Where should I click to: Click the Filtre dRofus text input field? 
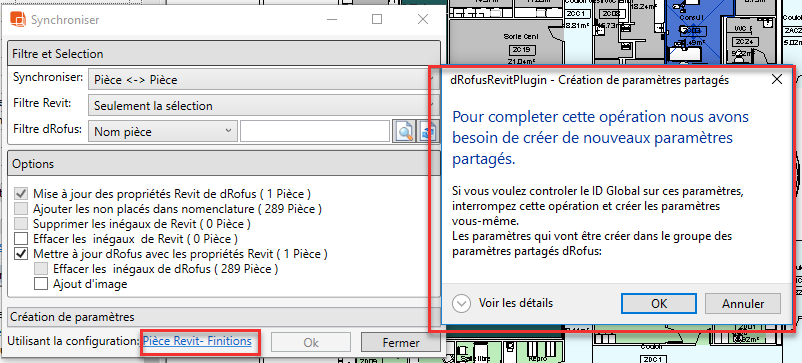(x=316, y=132)
